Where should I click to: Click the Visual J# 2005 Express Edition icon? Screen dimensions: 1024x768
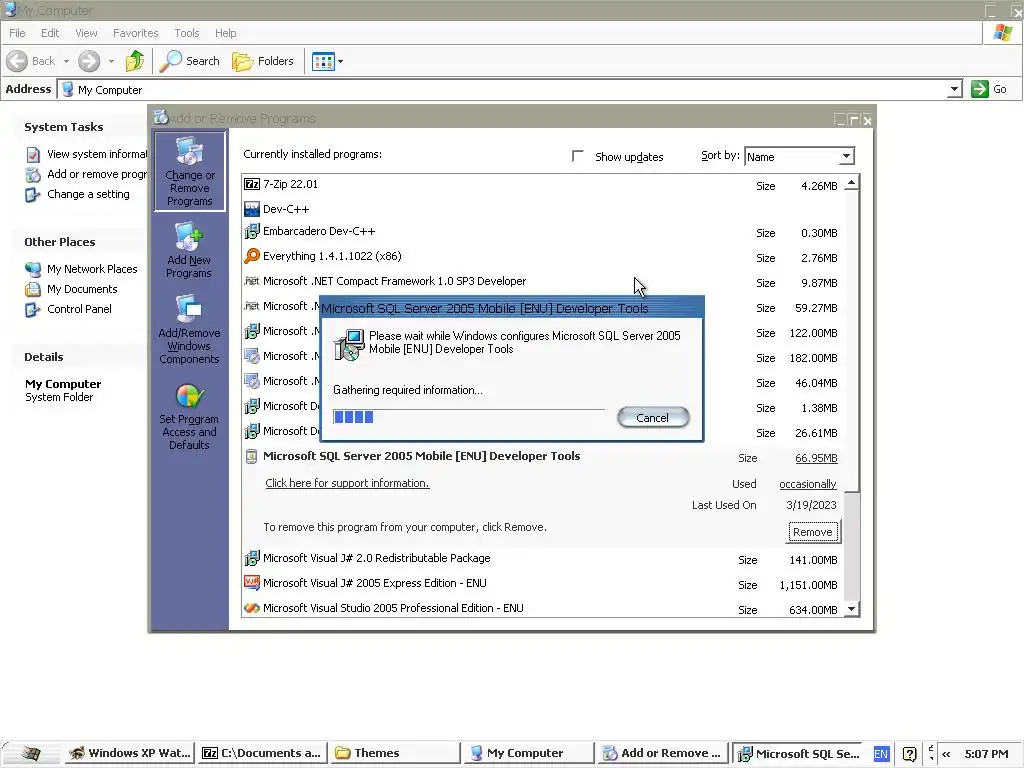pyautogui.click(x=251, y=583)
